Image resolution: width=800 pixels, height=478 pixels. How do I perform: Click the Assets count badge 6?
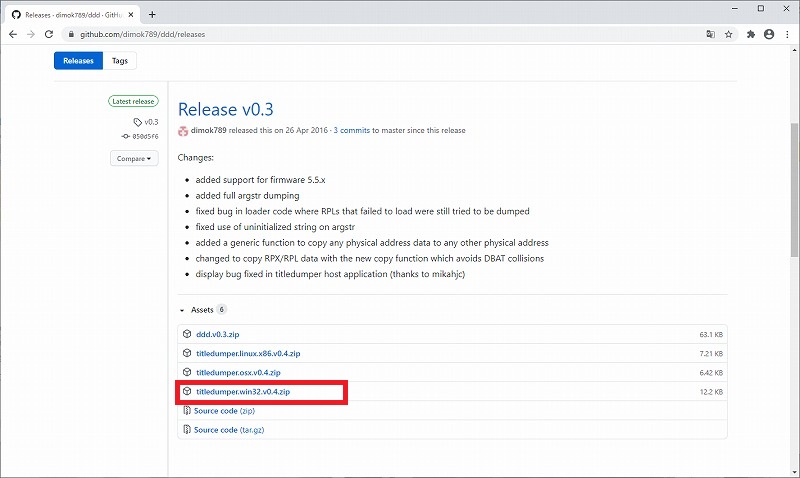tap(221, 309)
